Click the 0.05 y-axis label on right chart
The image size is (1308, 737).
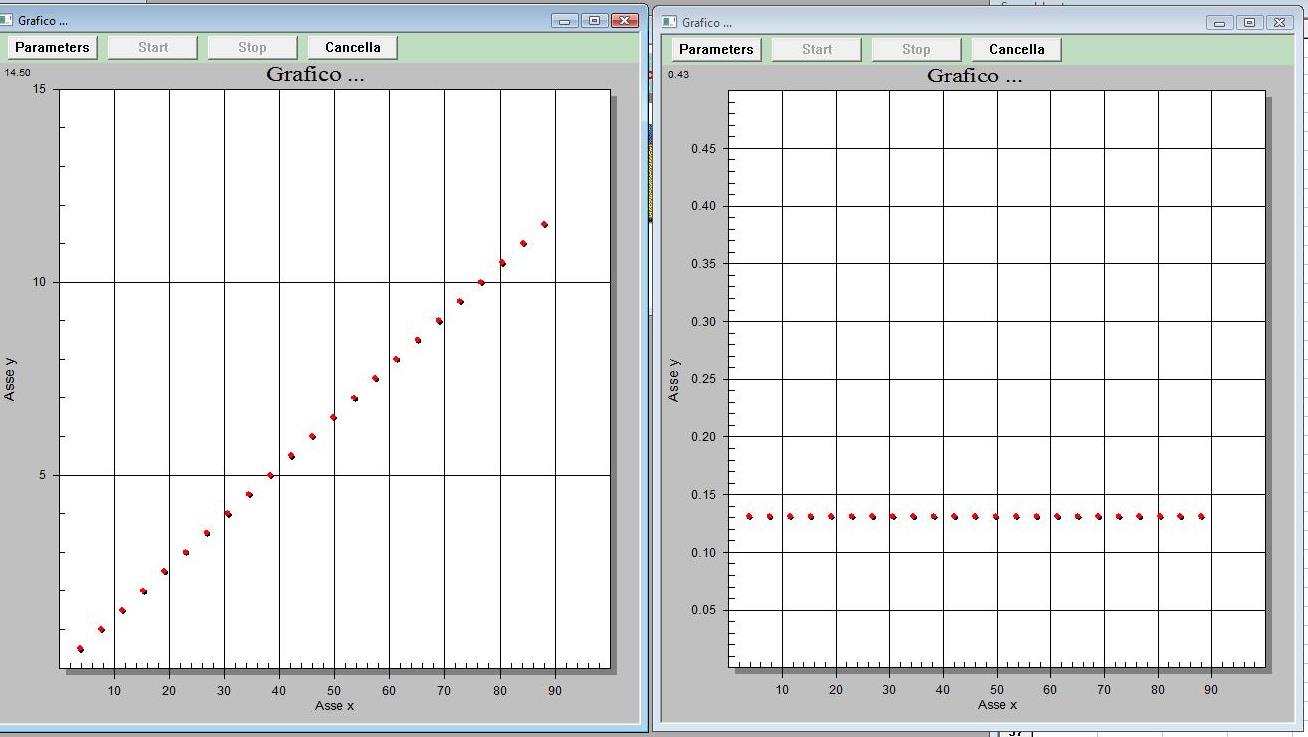[x=703, y=610]
